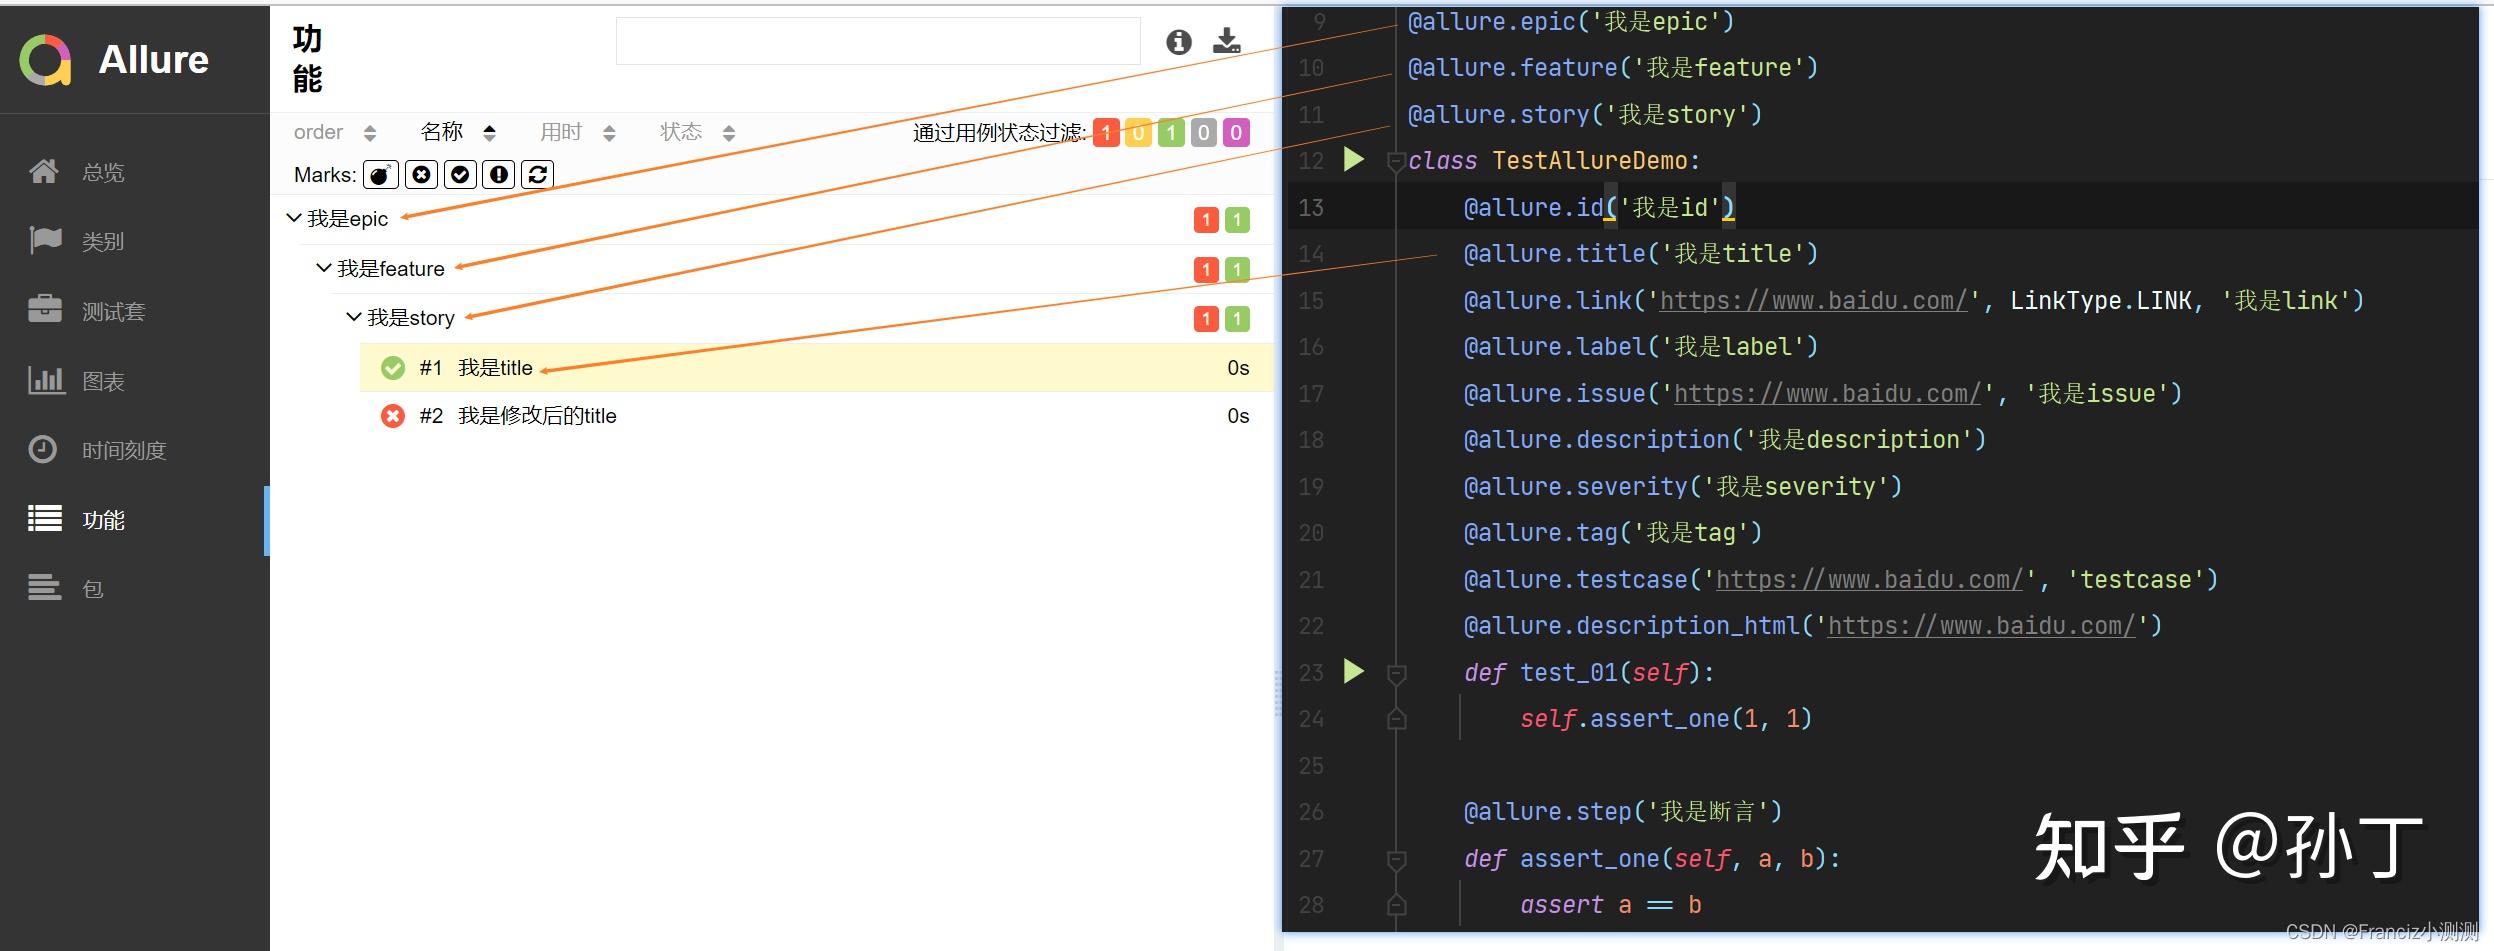Toggle the purple unknown status filter
Viewport: 2494px width, 951px height.
[1236, 133]
